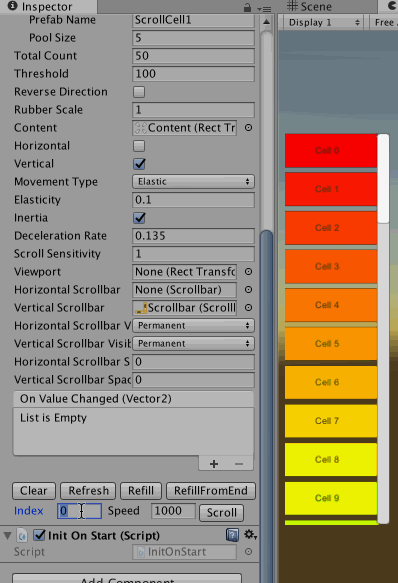Screen dimensions: 398x583
Task: Disable the Vertical checkbox
Action: tap(139, 164)
